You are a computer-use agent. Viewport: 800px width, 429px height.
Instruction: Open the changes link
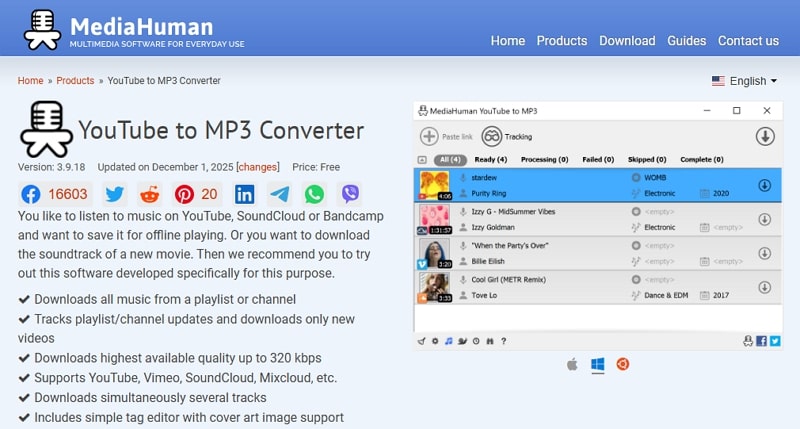coord(258,167)
